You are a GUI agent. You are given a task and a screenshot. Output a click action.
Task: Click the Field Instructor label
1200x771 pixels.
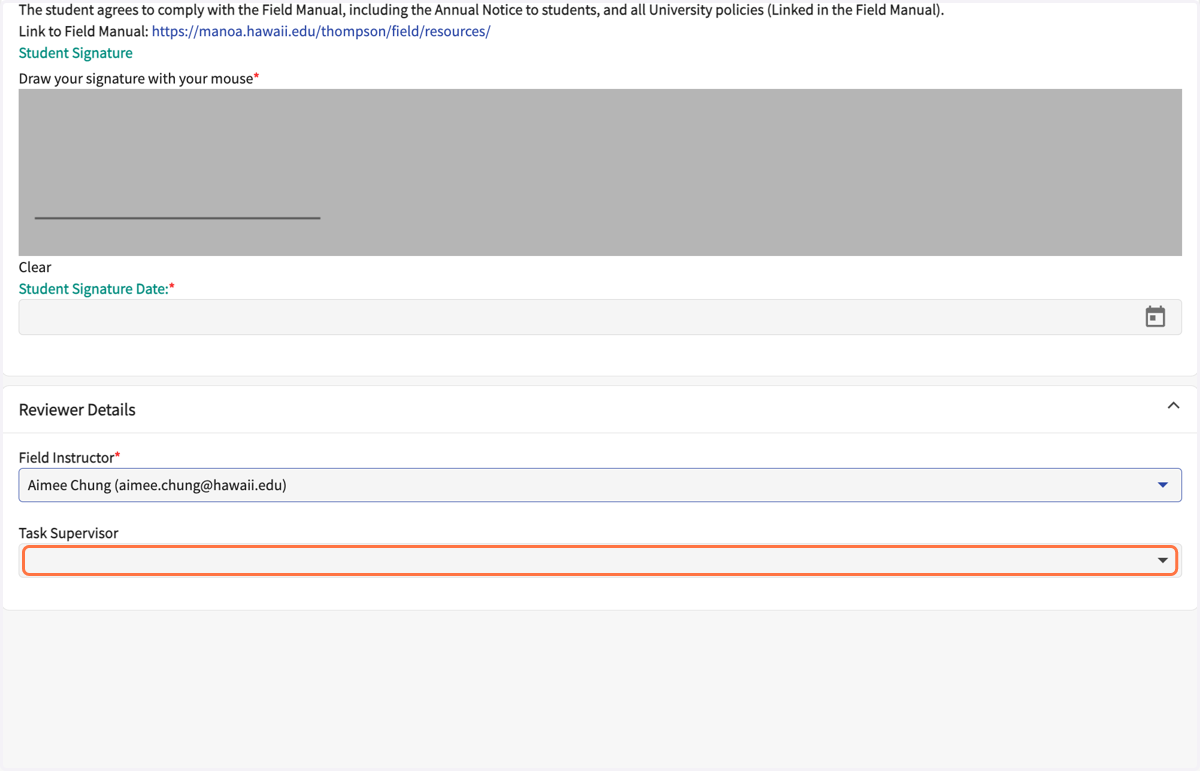(67, 457)
